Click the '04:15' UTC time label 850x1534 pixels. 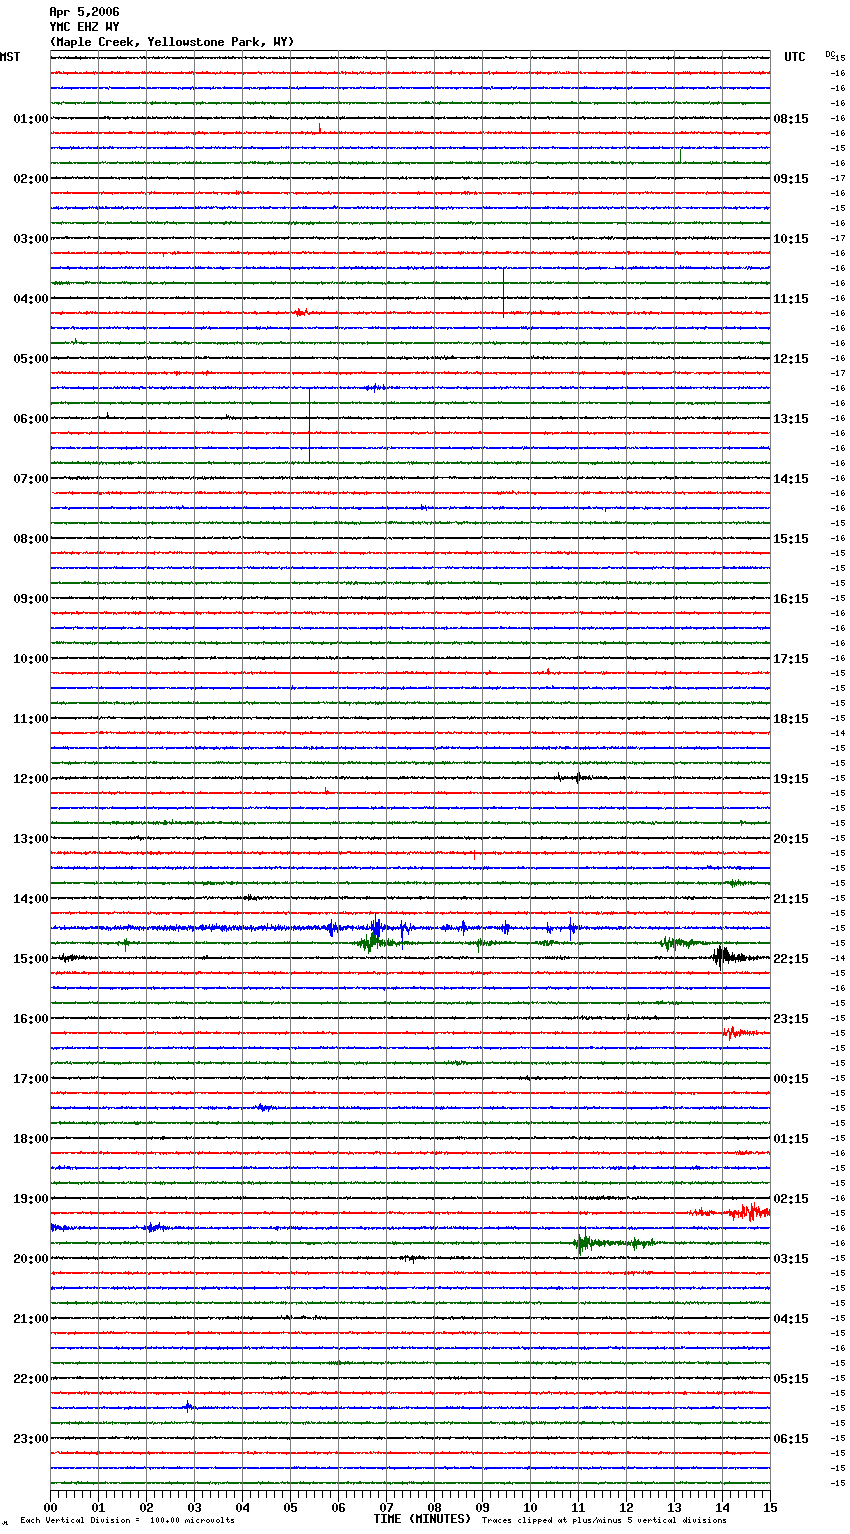click(x=791, y=1319)
